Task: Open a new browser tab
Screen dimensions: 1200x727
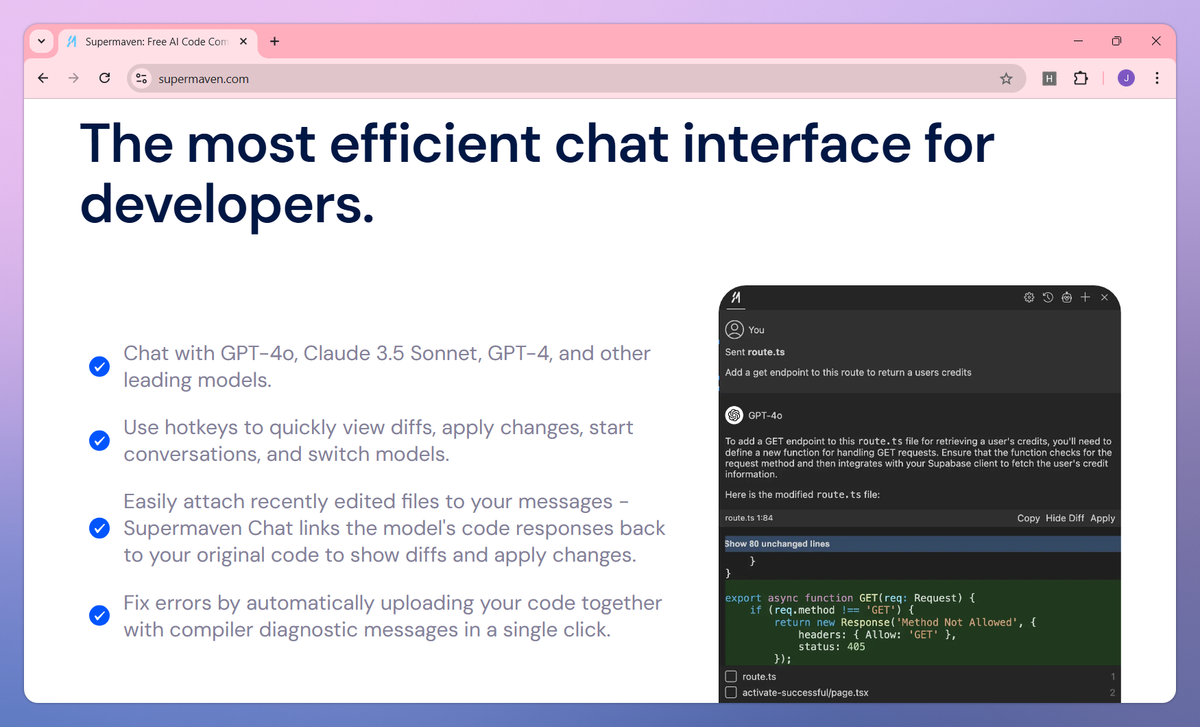Action: (x=275, y=42)
